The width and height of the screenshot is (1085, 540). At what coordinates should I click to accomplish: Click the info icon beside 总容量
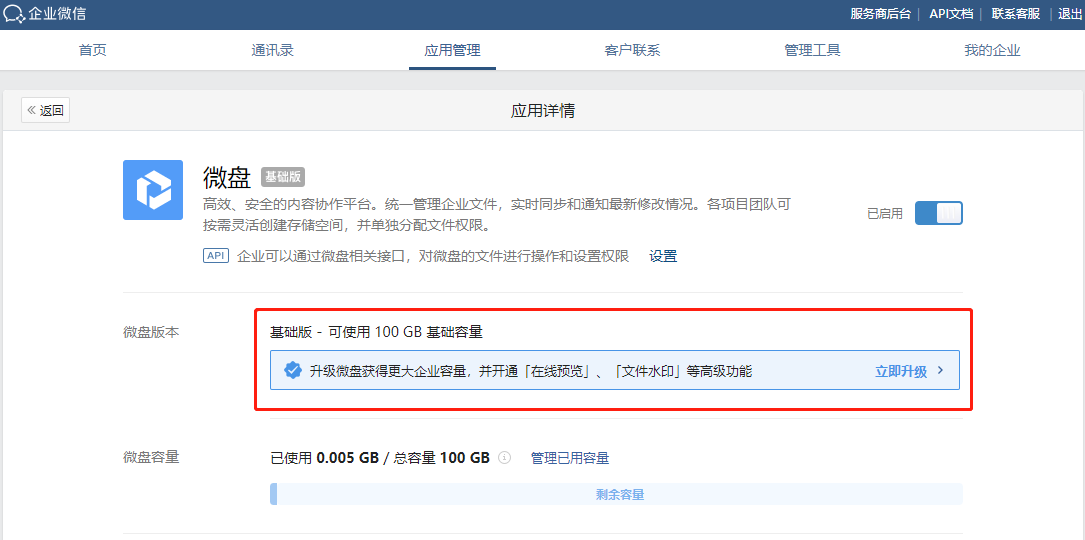[x=505, y=458]
